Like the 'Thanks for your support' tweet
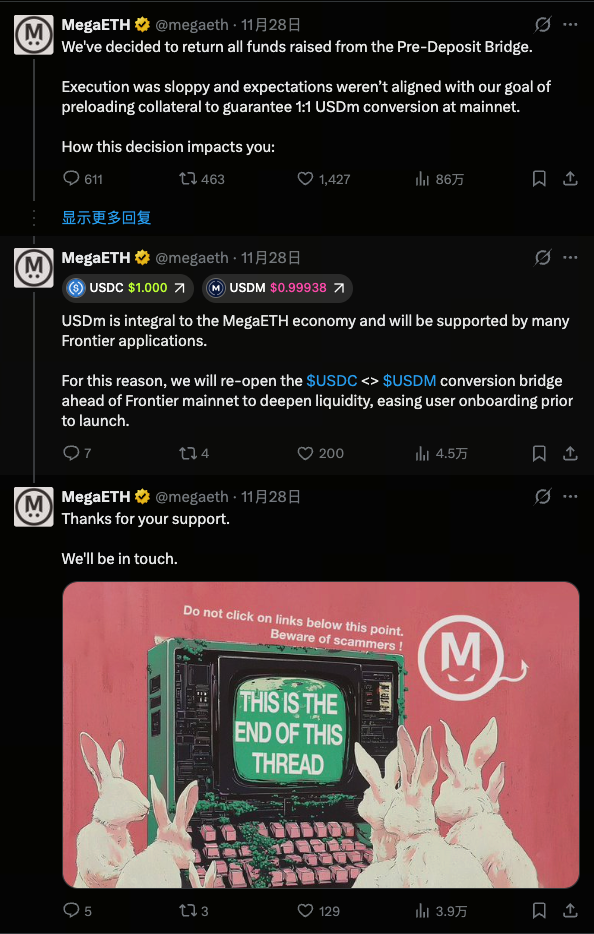 tap(318, 911)
